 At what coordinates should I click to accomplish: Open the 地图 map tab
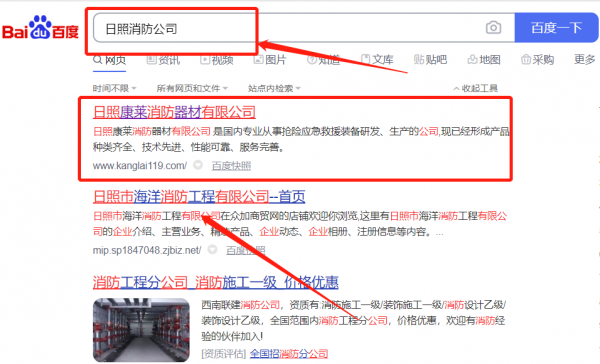coord(484,60)
